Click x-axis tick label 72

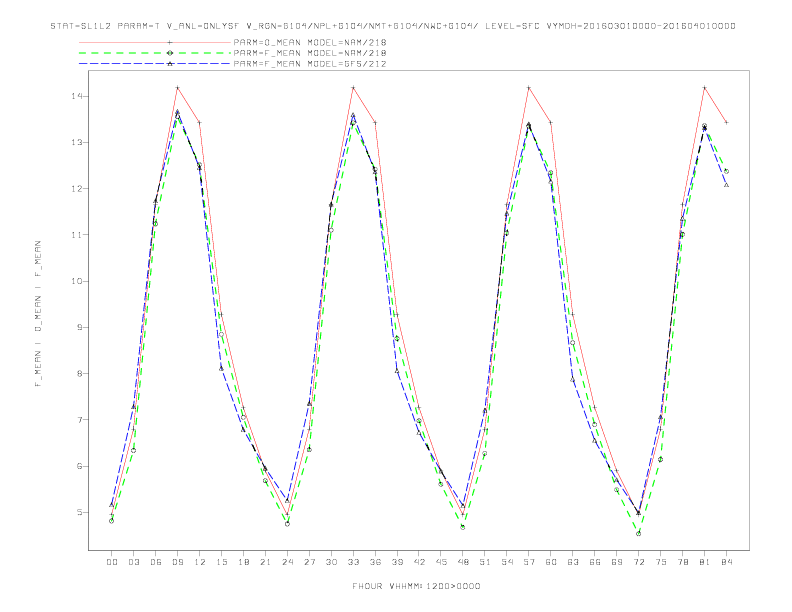(x=638, y=562)
